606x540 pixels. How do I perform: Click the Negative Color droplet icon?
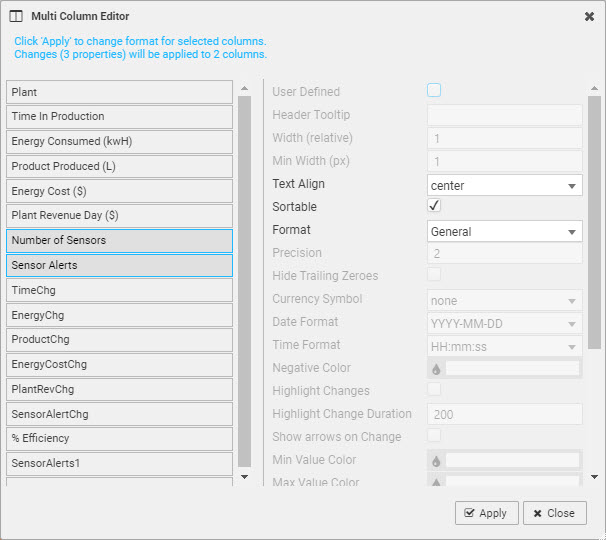(436, 369)
